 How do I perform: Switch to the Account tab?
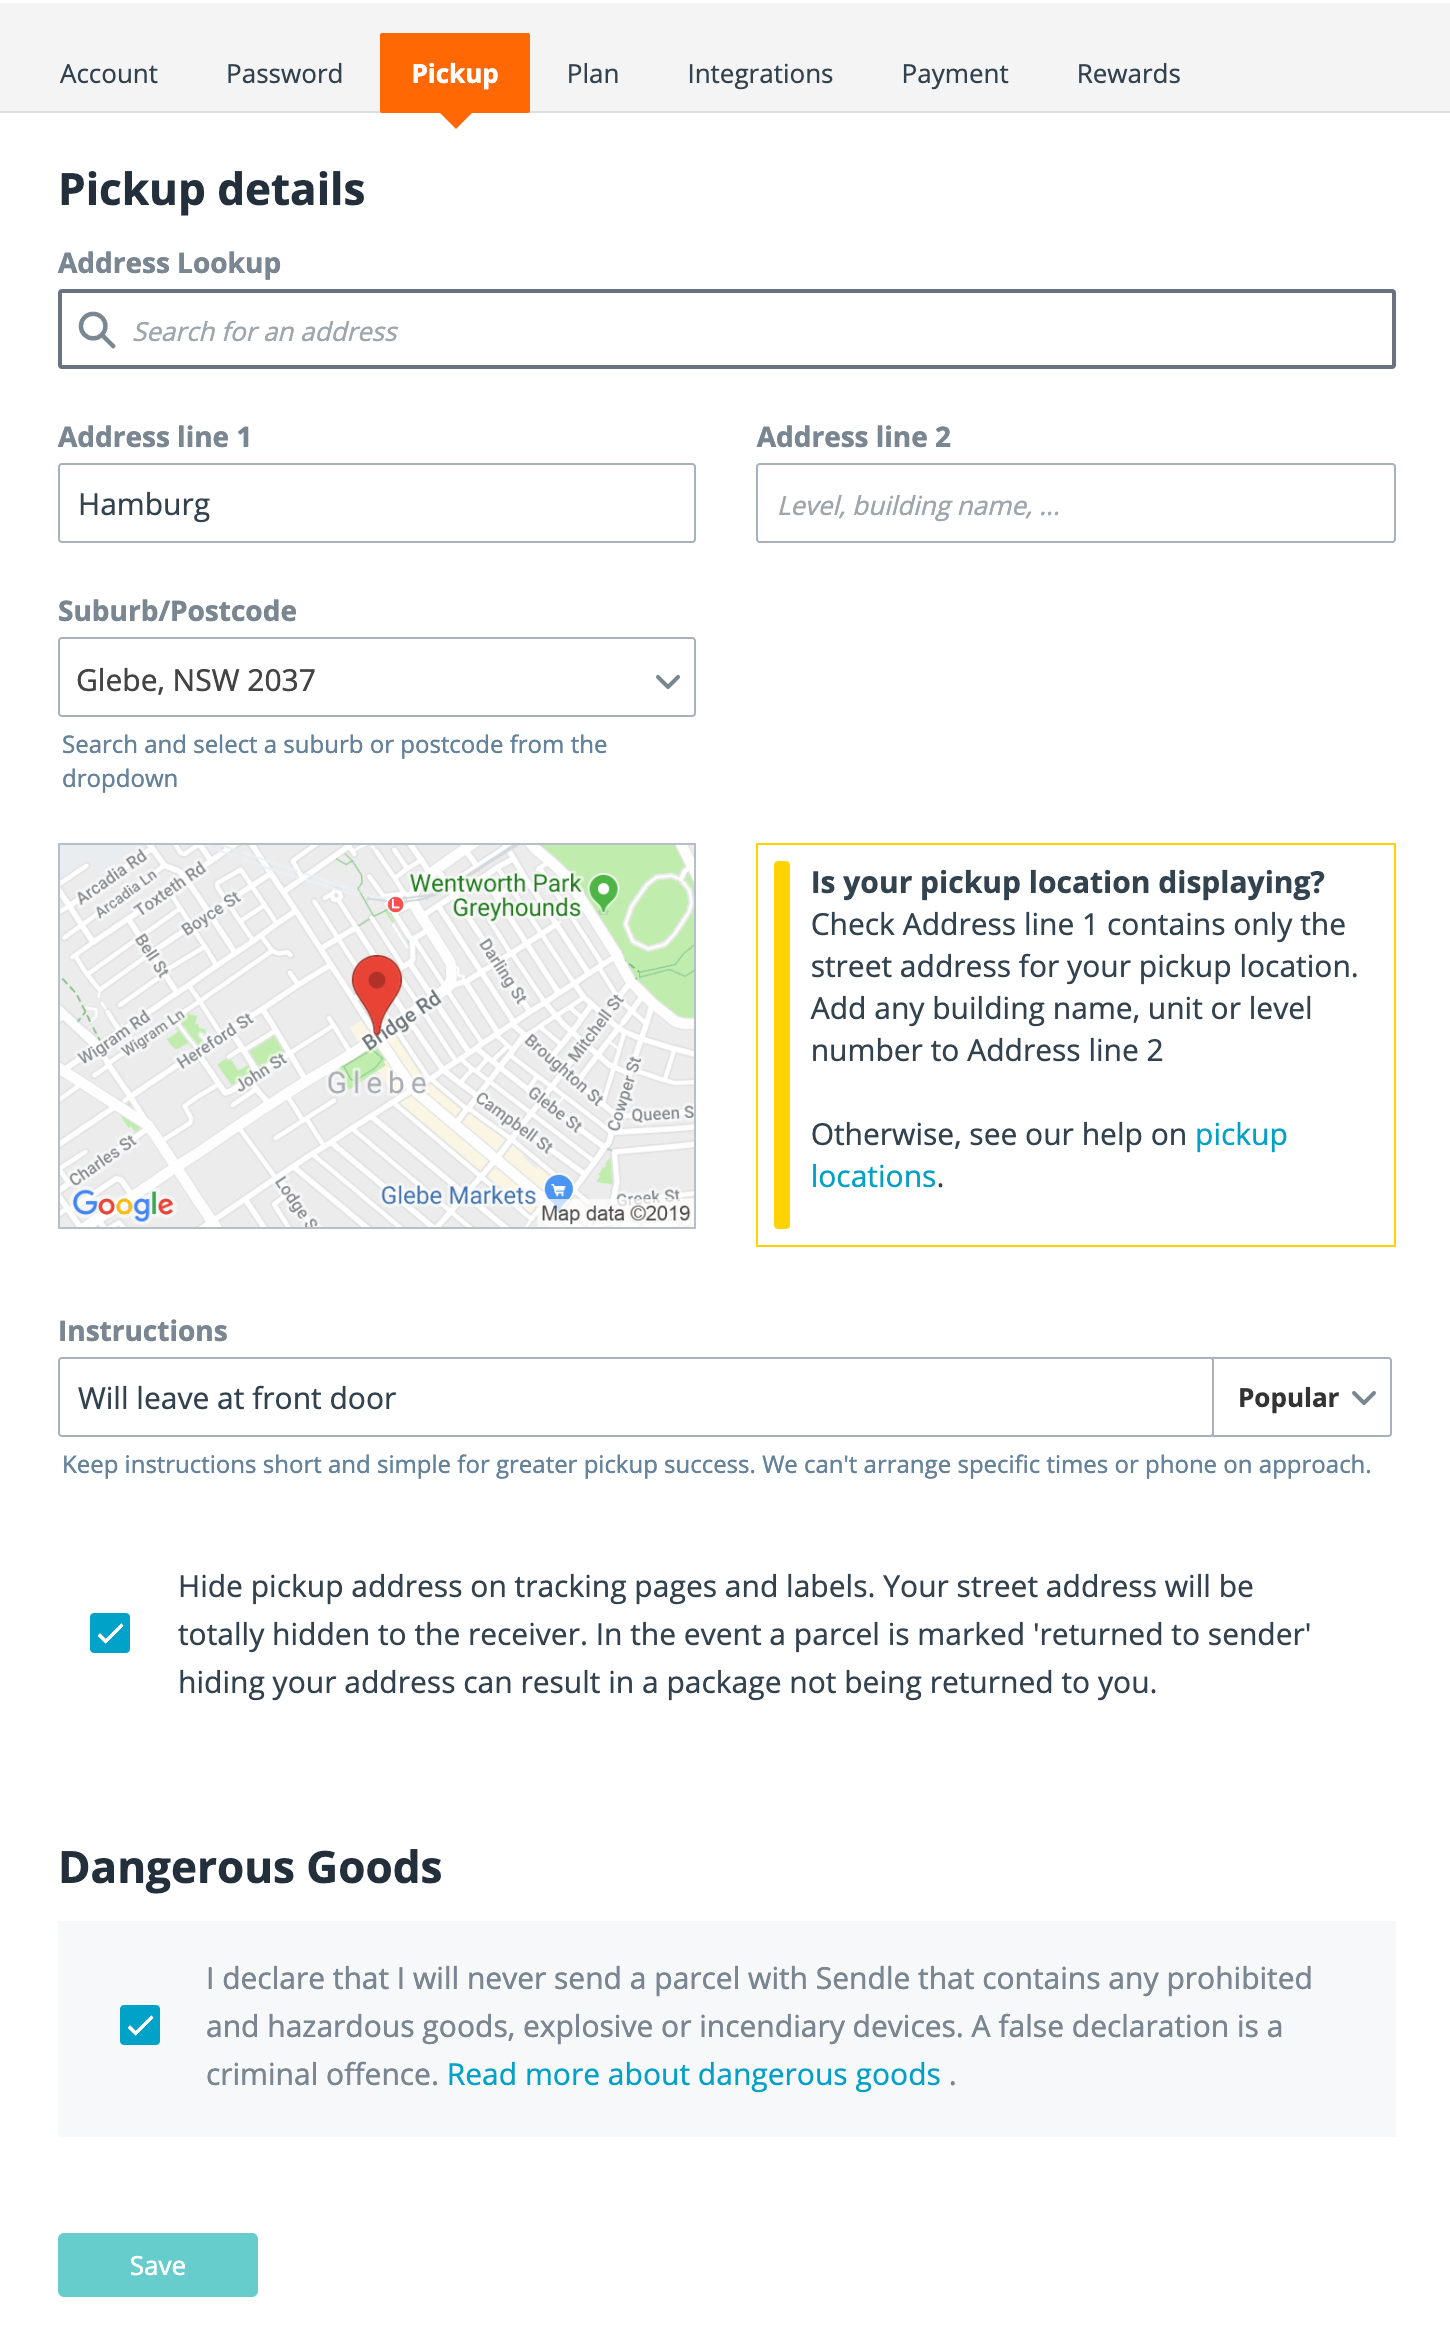108,72
